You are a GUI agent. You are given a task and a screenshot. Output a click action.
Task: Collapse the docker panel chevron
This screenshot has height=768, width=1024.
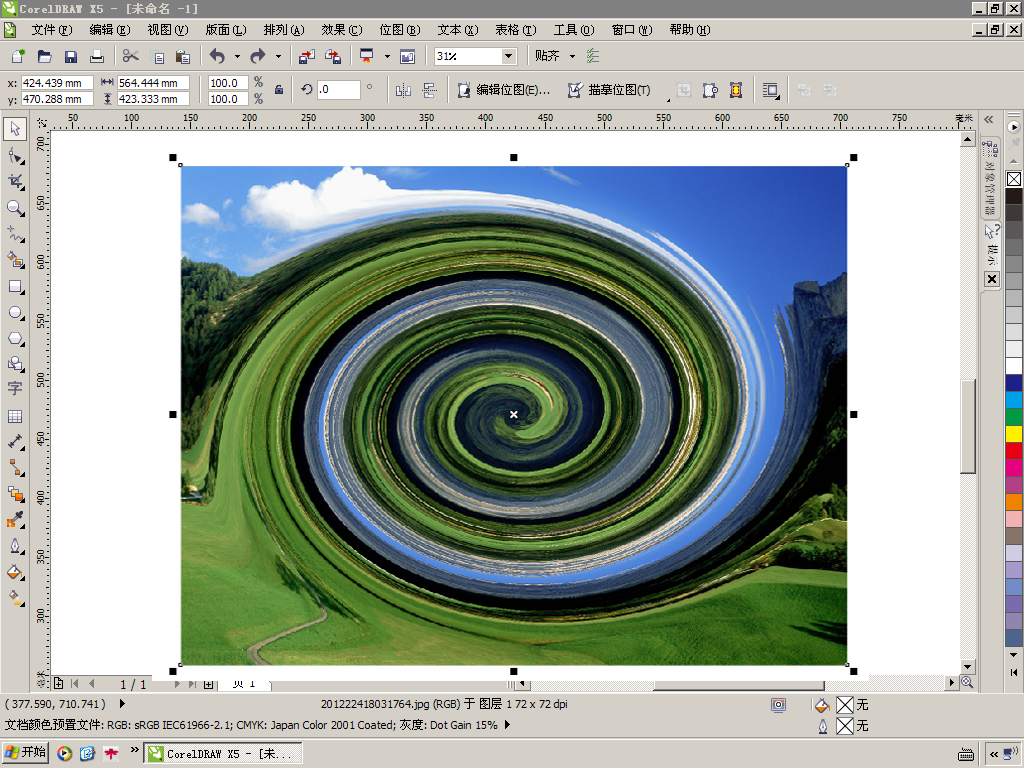click(x=989, y=120)
